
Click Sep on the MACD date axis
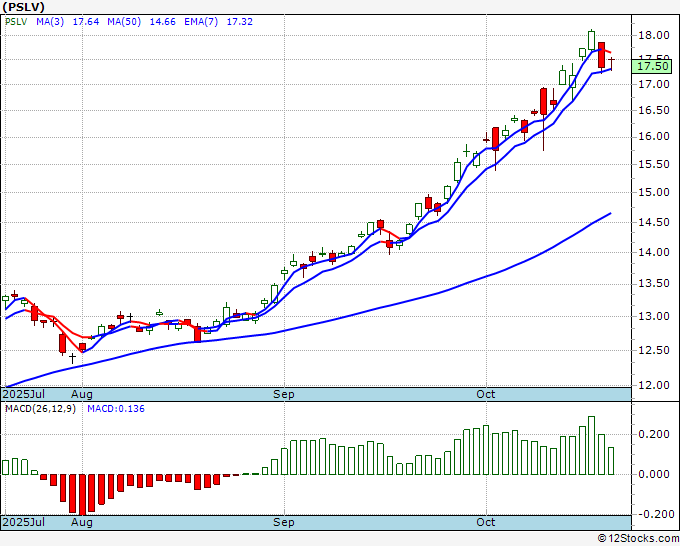click(284, 522)
